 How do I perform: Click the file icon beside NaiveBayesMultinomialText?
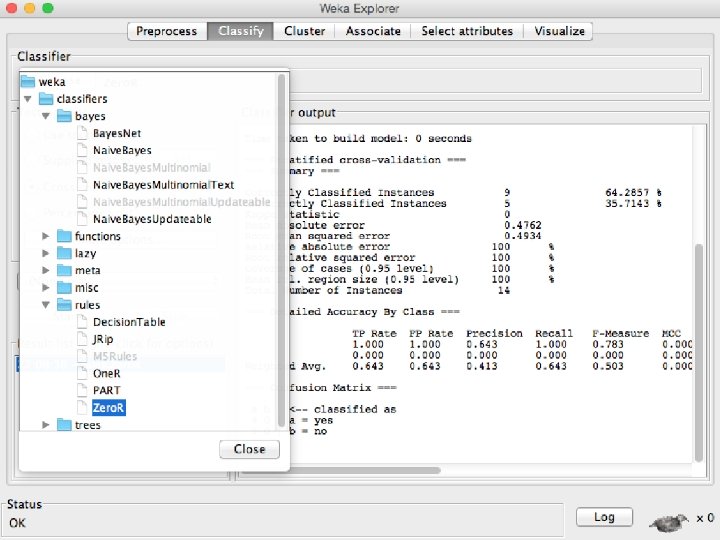click(x=82, y=184)
